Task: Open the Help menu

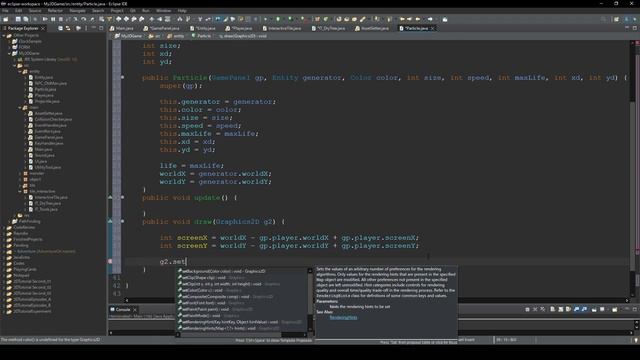Action: coord(182,11)
